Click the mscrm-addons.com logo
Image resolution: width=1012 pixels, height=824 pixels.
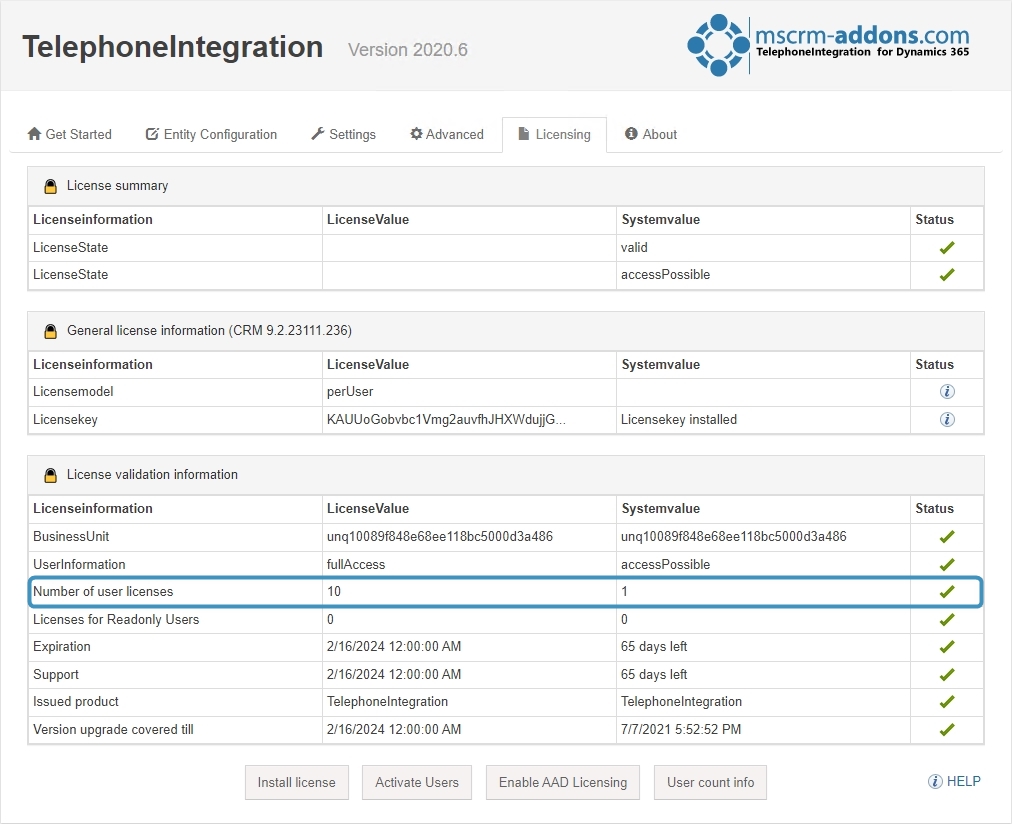pos(829,45)
